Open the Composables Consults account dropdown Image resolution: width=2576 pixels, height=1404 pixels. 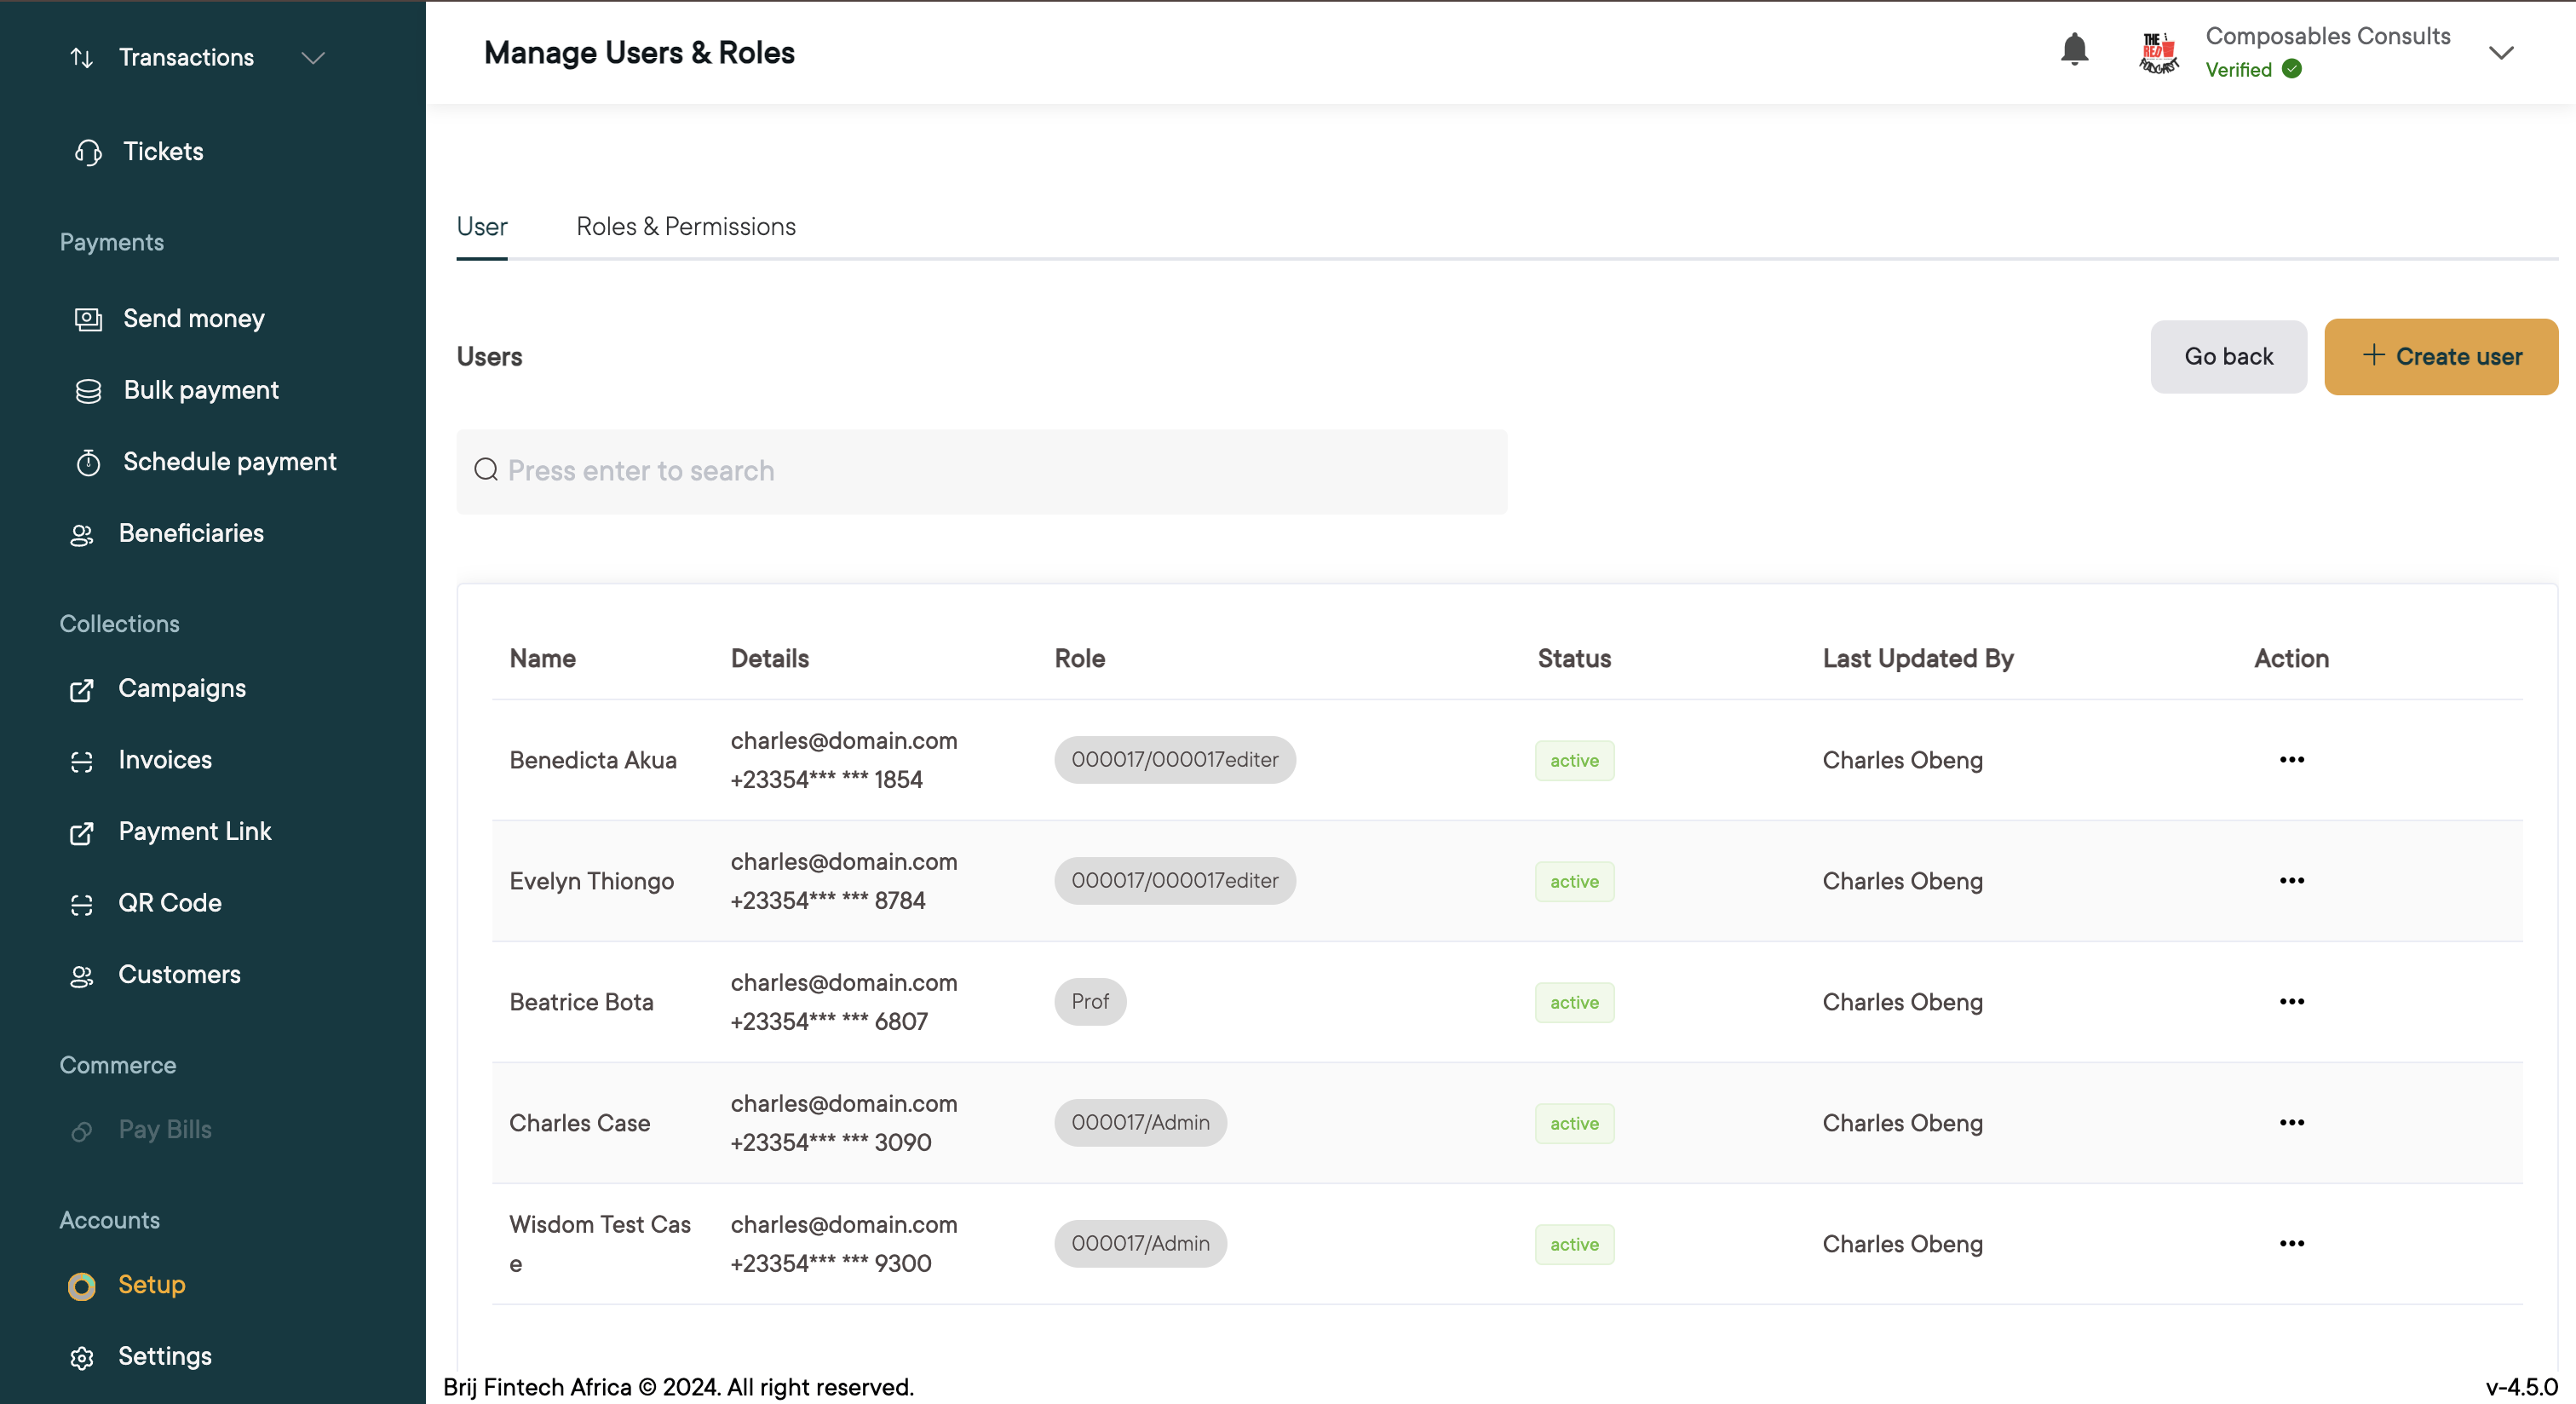(2500, 53)
